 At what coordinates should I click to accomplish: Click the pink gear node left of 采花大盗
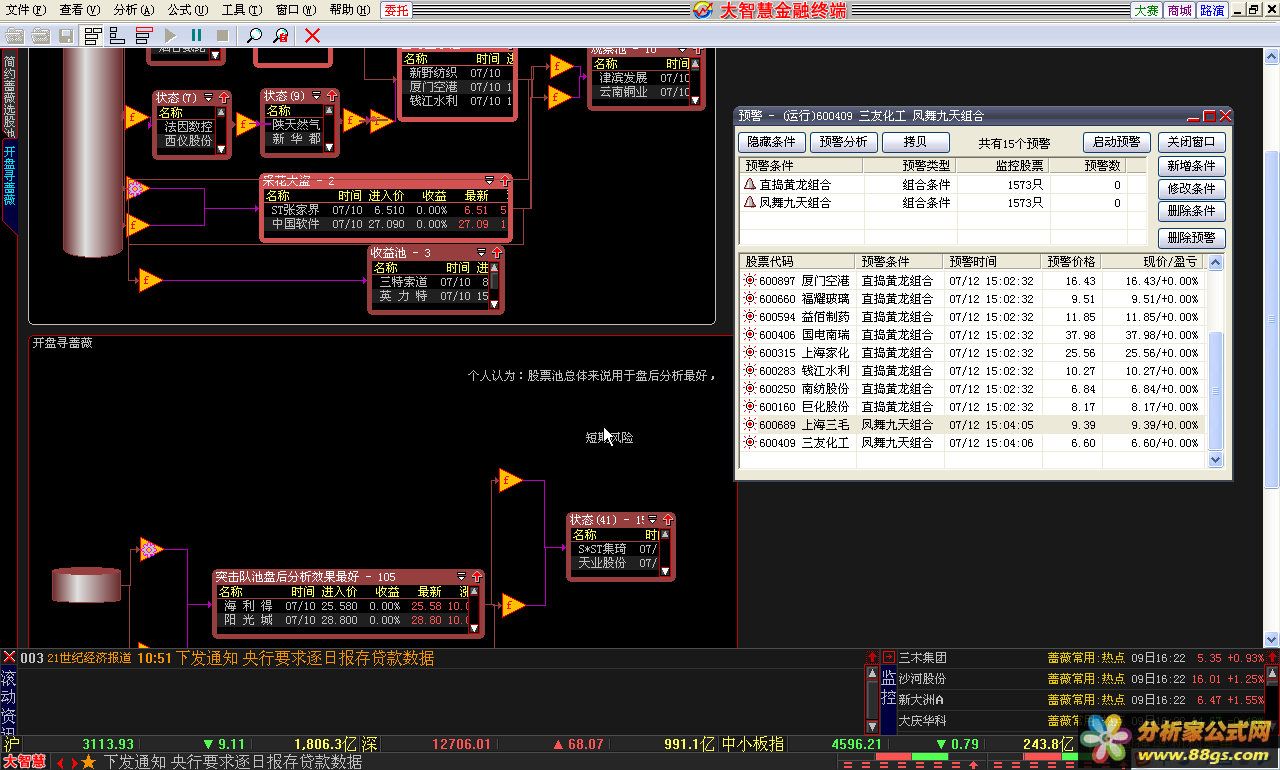coord(138,188)
